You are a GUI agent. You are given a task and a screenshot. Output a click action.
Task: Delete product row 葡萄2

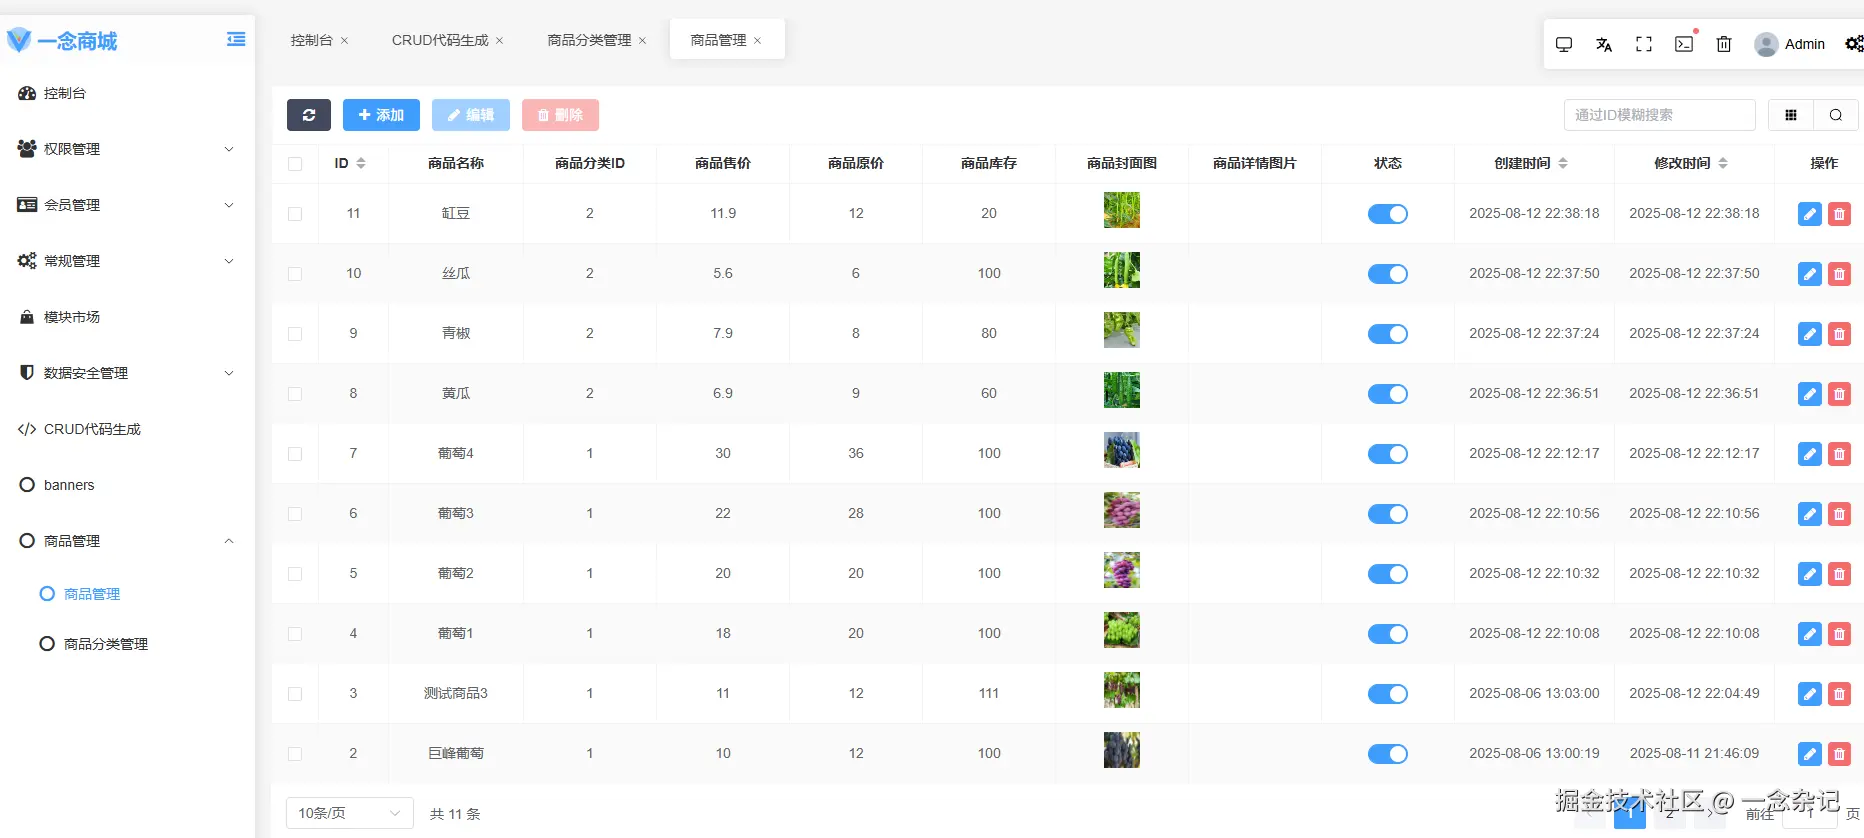click(1839, 574)
